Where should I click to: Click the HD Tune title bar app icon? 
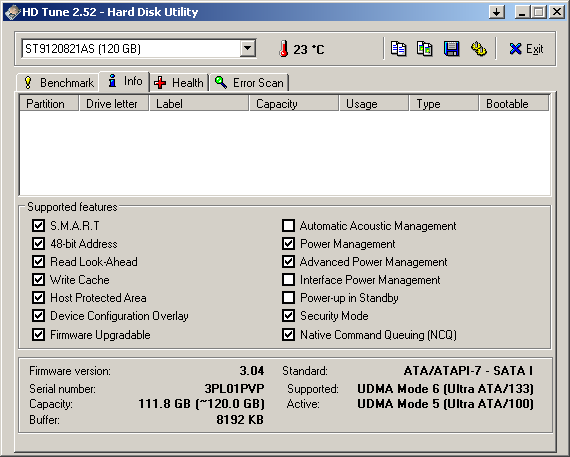[x=12, y=12]
